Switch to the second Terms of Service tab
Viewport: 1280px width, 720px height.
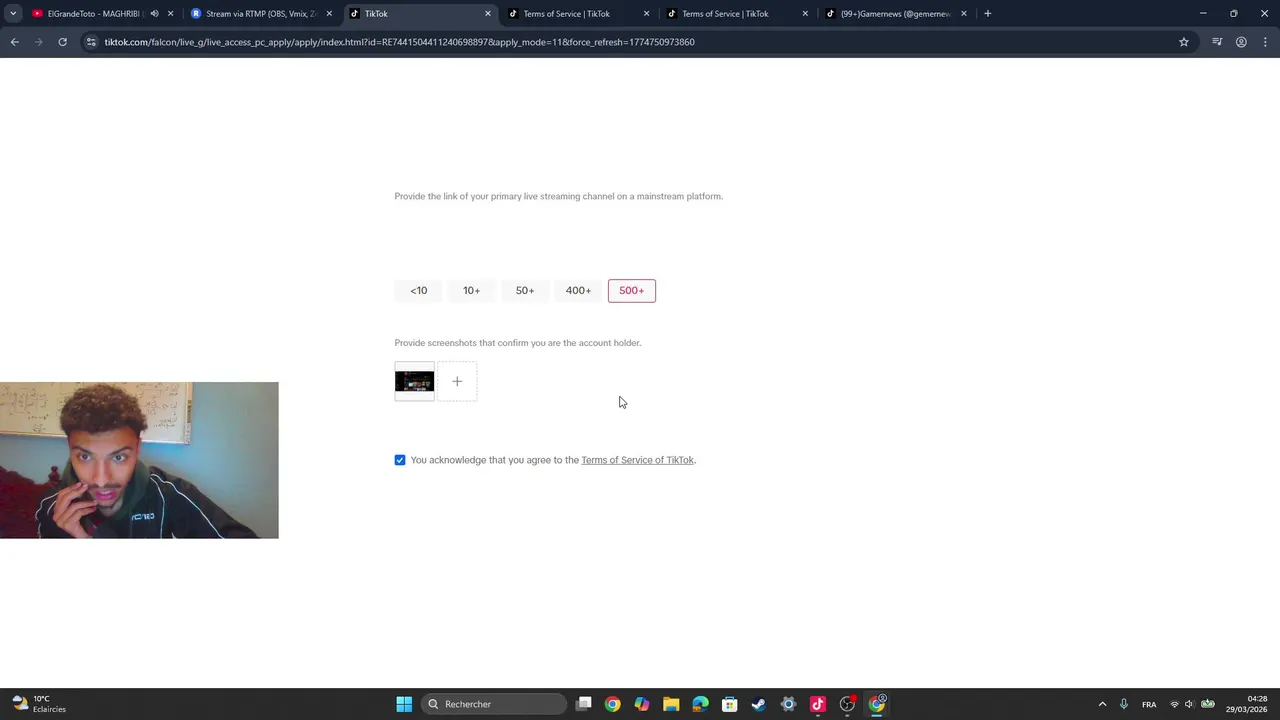[725, 14]
